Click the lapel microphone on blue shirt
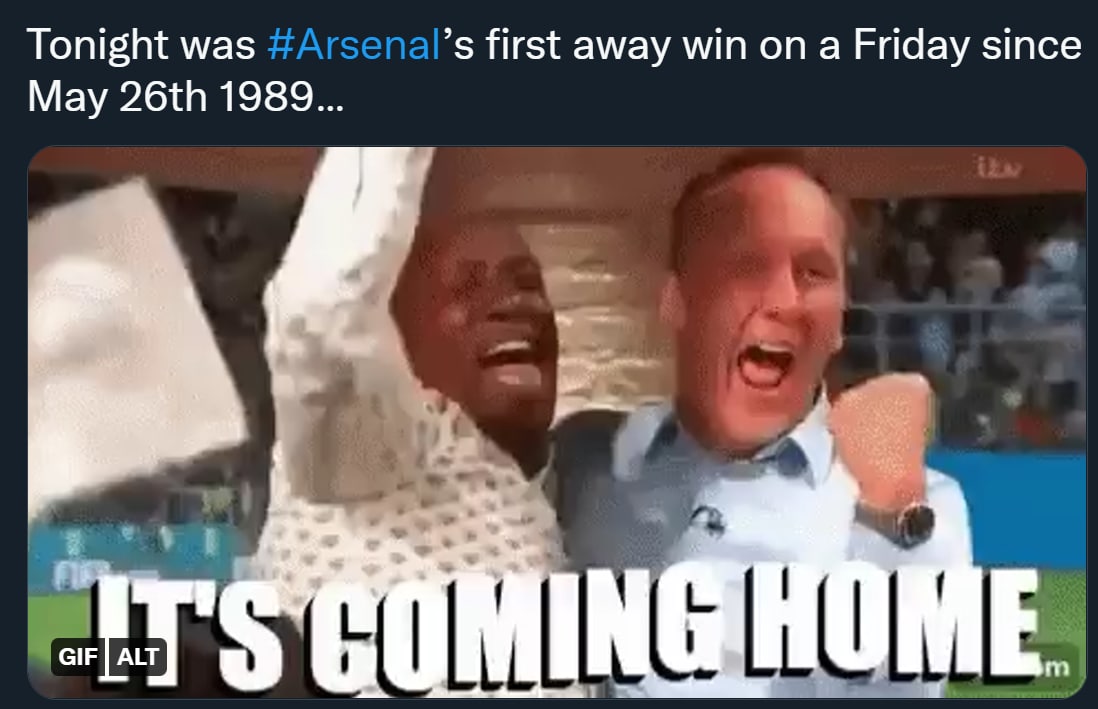The height and width of the screenshot is (709, 1098). pyautogui.click(x=708, y=520)
